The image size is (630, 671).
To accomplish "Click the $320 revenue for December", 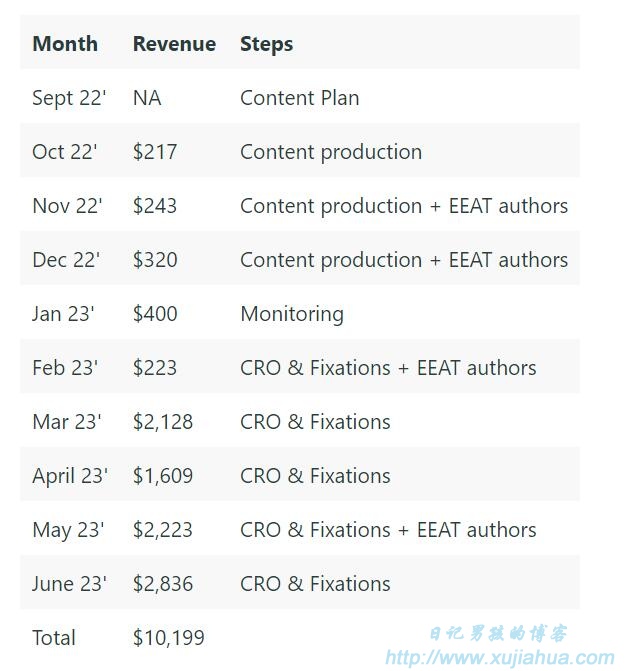I will point(155,260).
